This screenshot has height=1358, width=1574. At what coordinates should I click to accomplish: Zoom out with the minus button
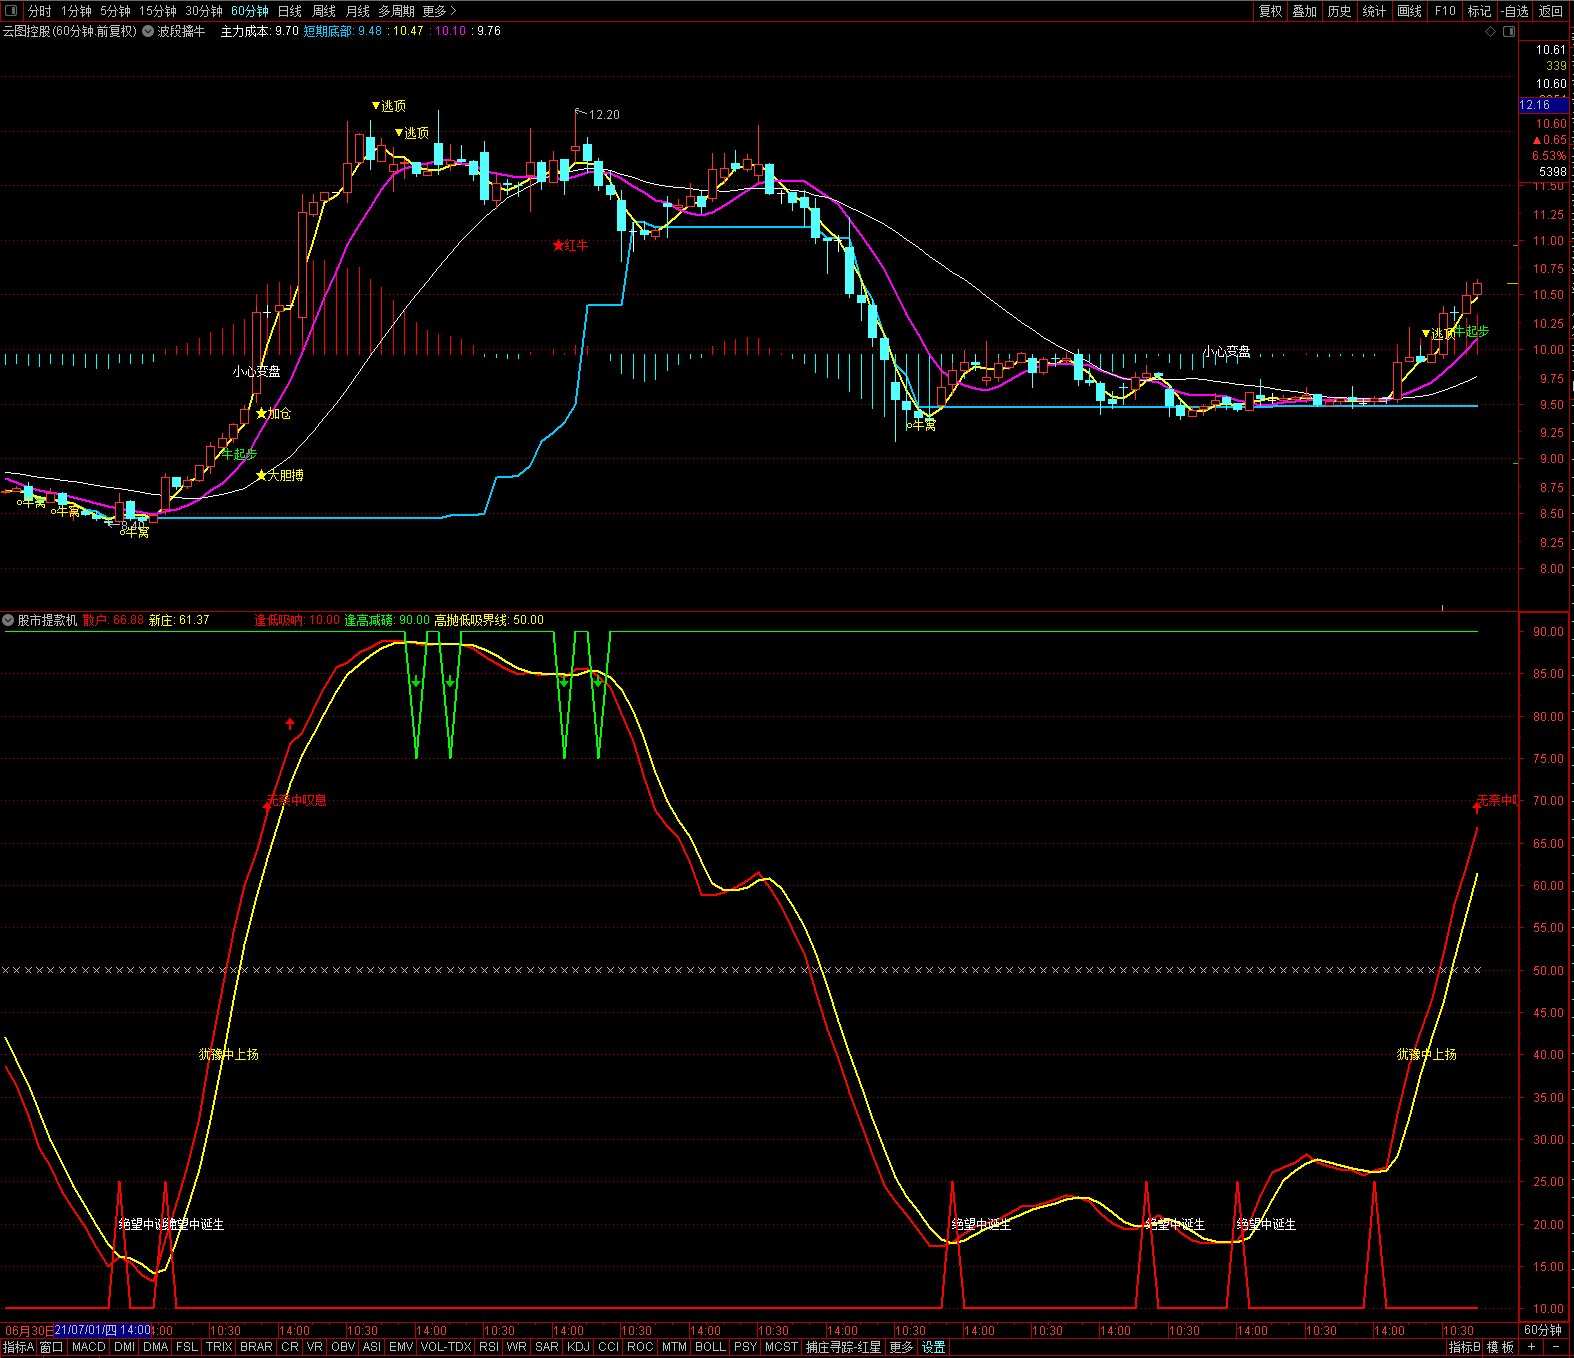click(x=1556, y=1347)
